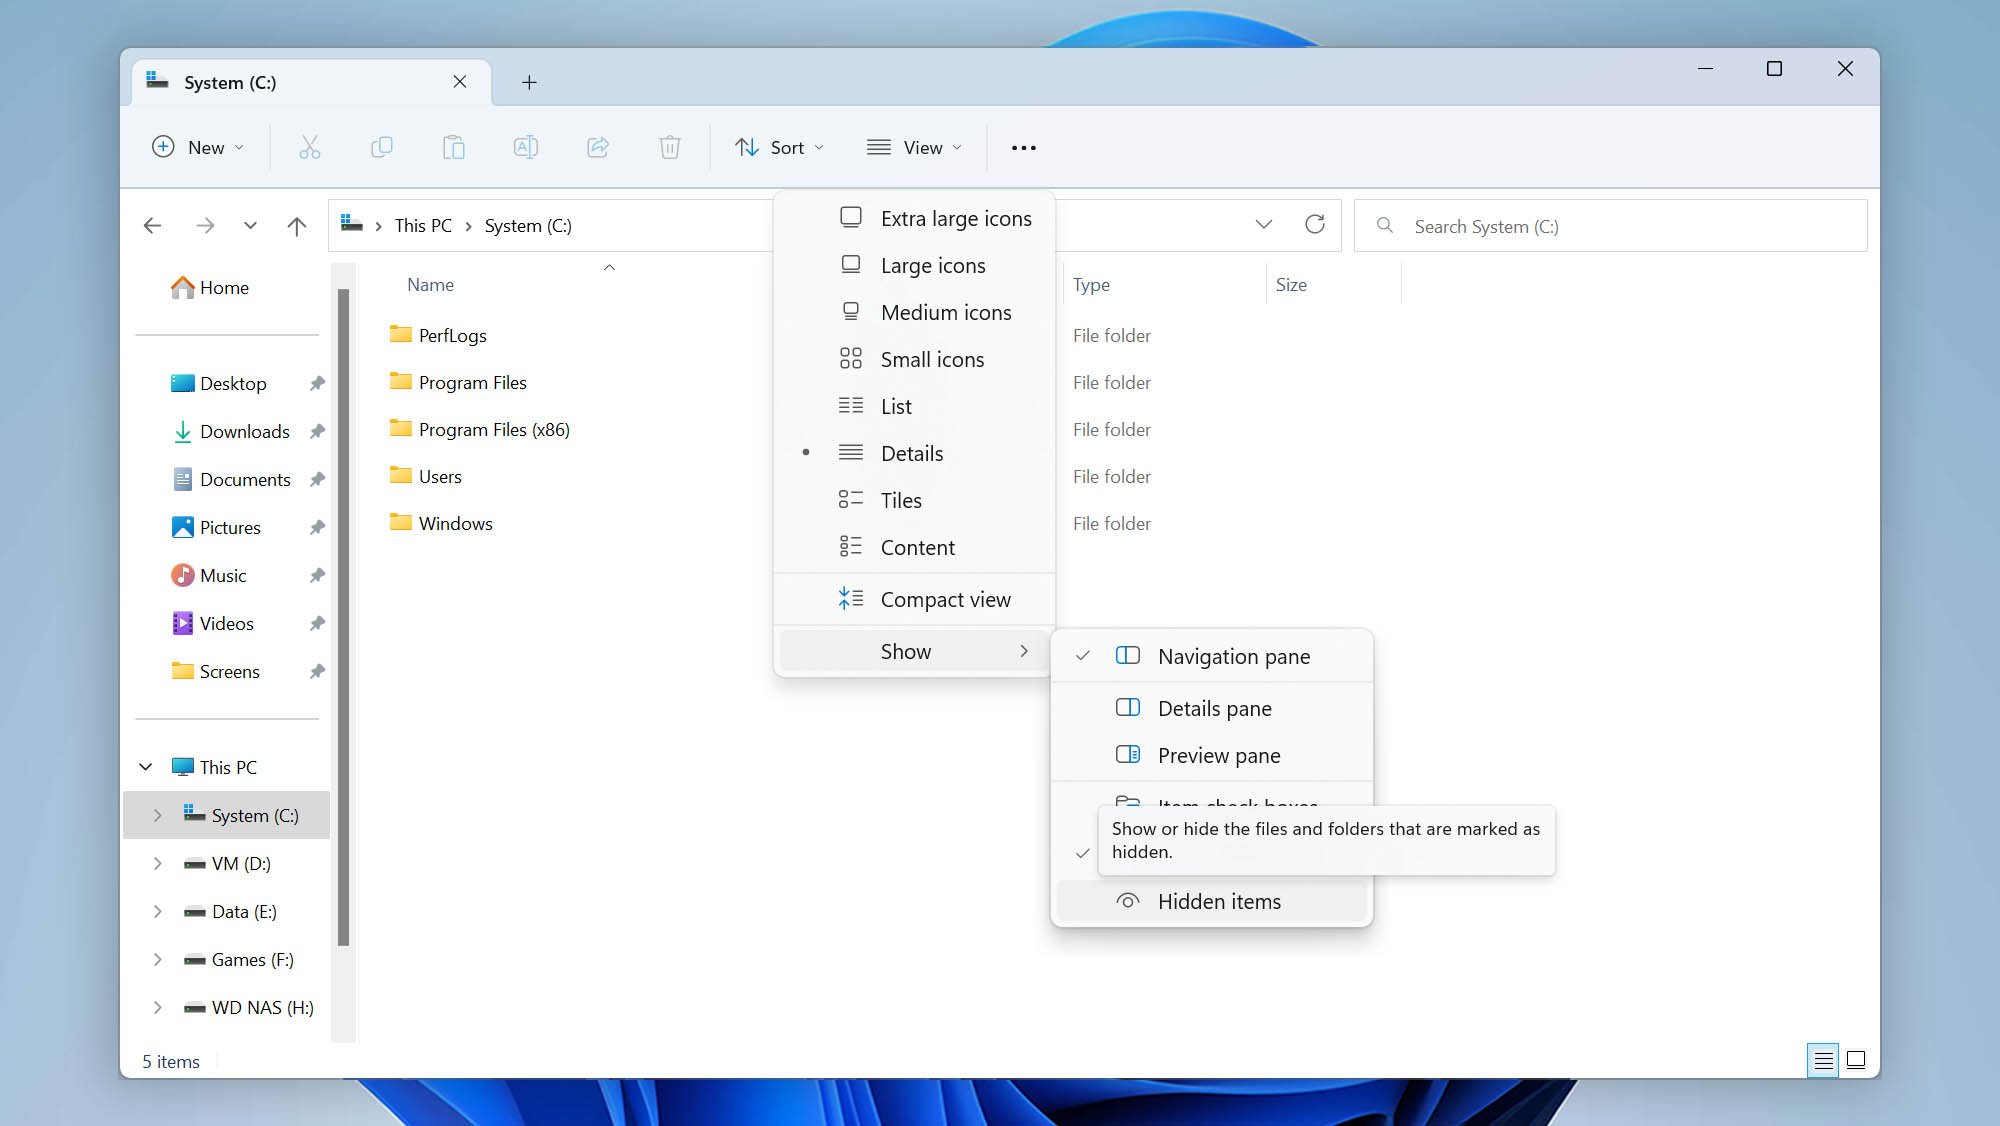2000x1126 pixels.
Task: Open the Show submenu
Action: tap(915, 652)
